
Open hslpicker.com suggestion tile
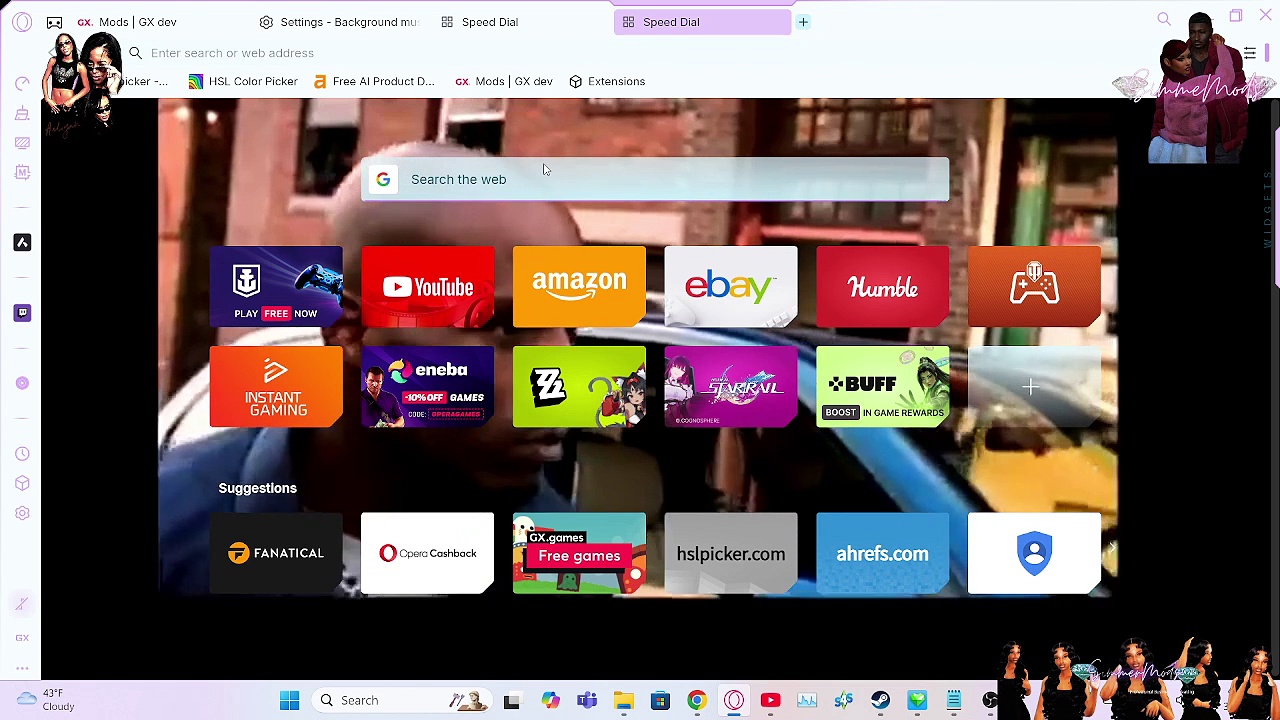coord(731,553)
